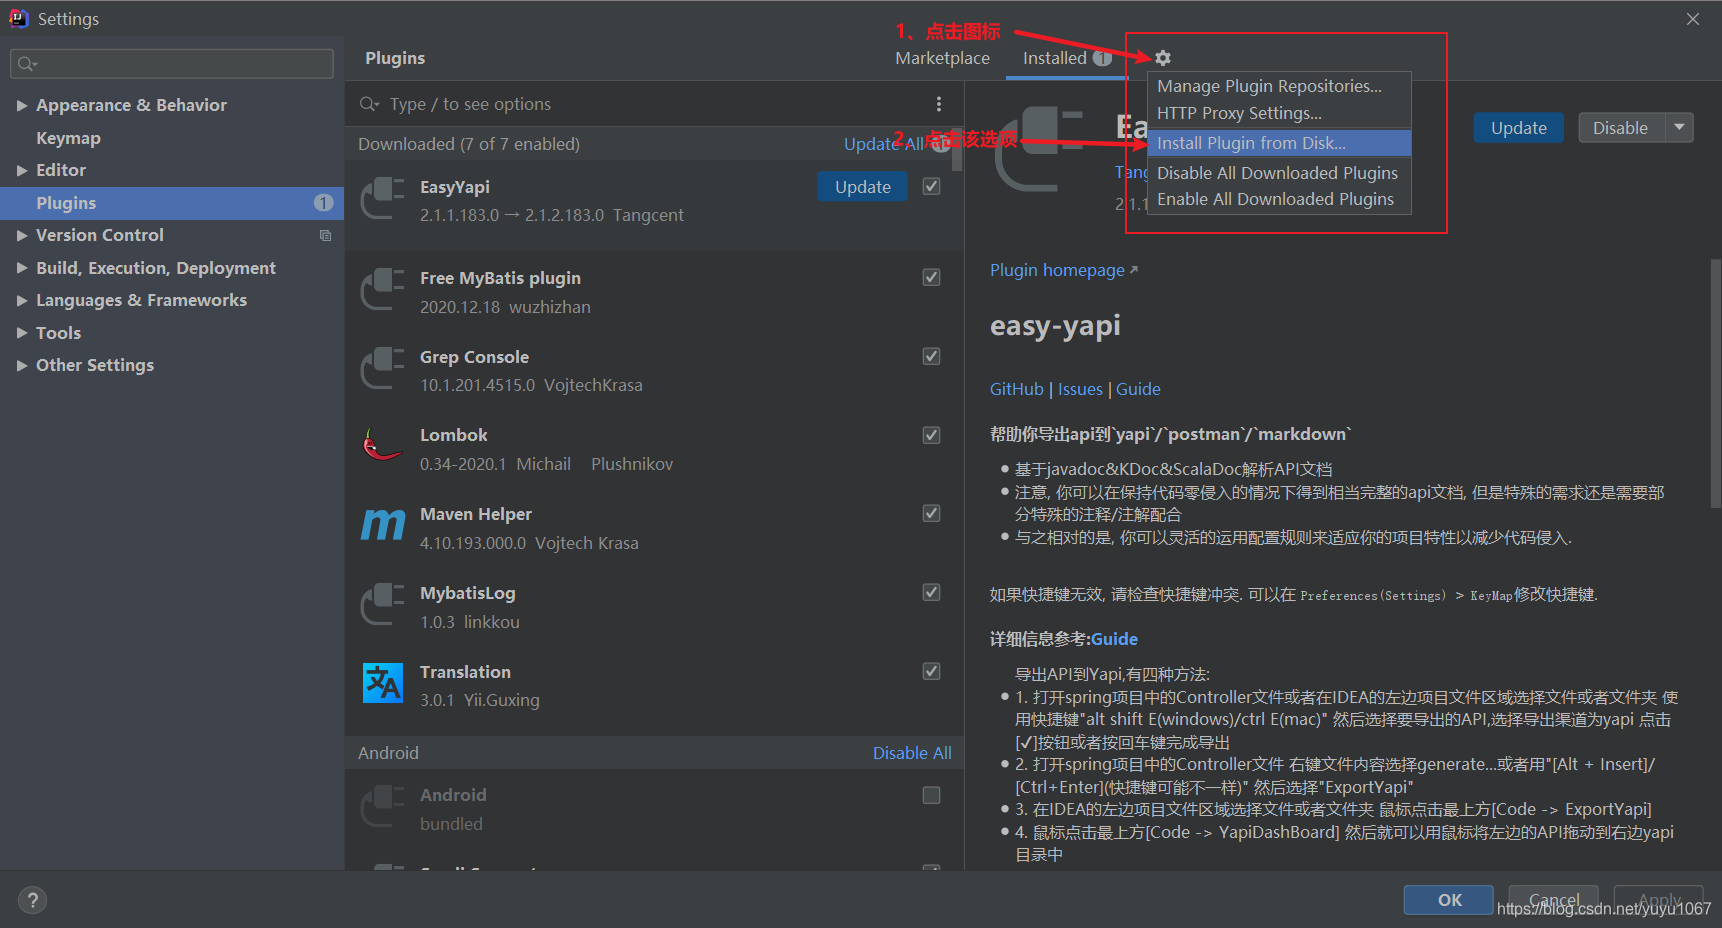
Task: Click the settings search magnifier icon
Action: pos(24,63)
